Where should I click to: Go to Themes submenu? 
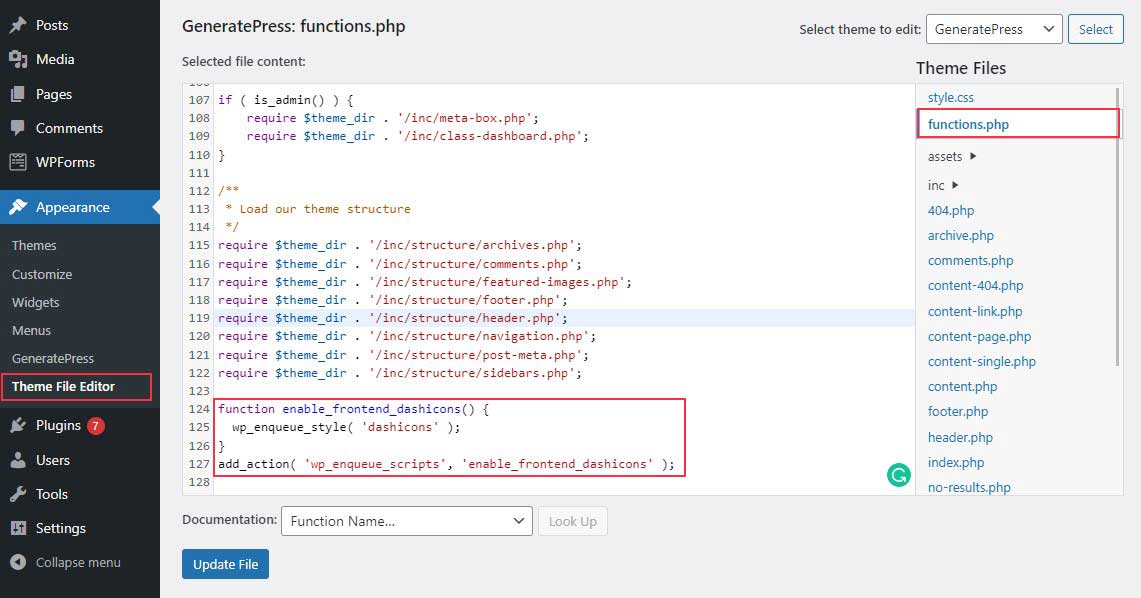pyautogui.click(x=34, y=245)
